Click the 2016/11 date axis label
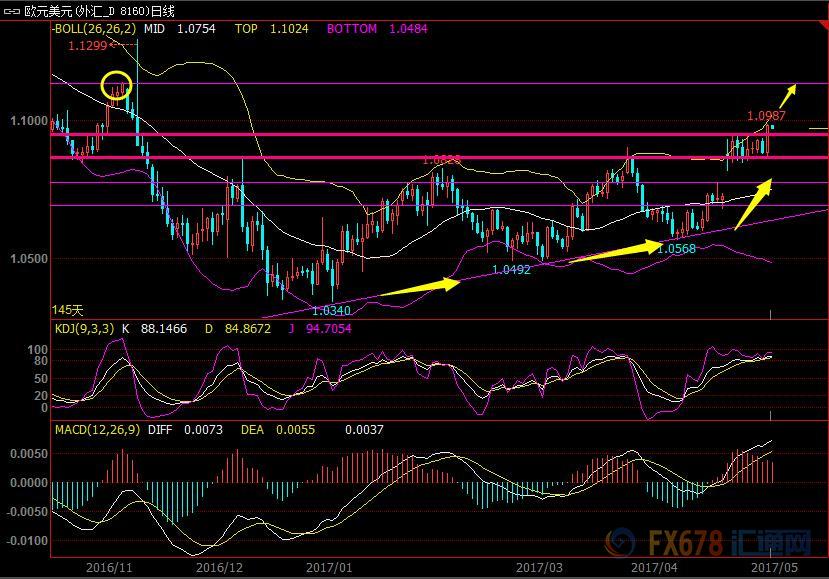The width and height of the screenshot is (829, 579). (x=109, y=568)
